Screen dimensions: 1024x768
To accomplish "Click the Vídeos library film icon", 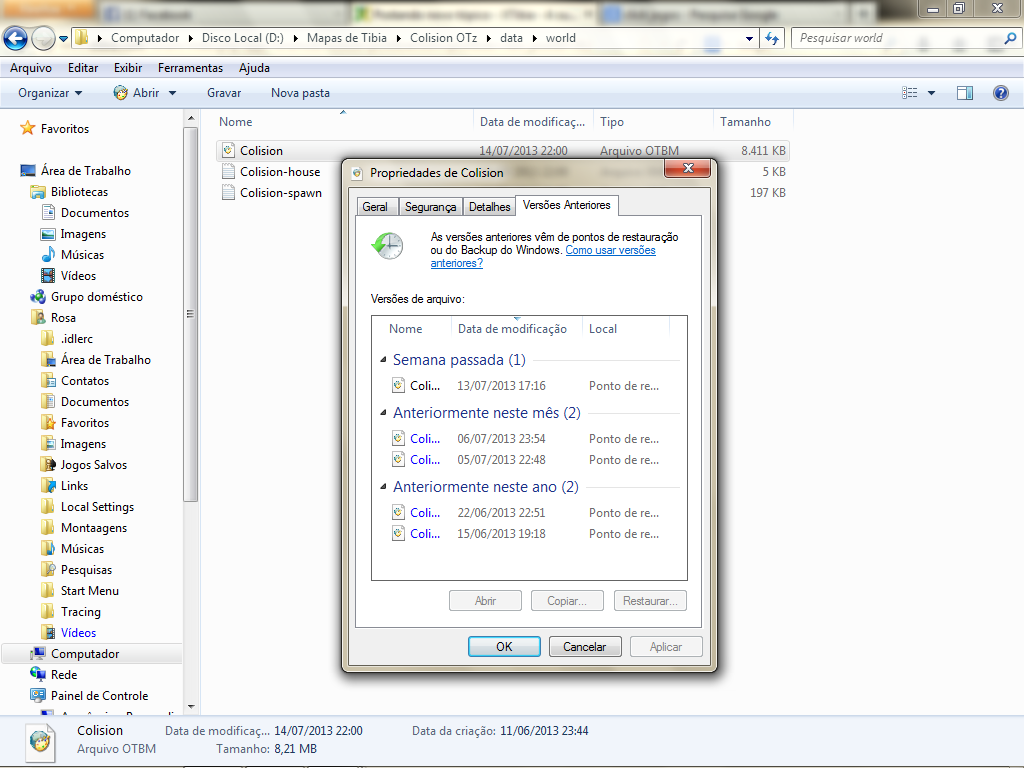I will click(x=48, y=276).
